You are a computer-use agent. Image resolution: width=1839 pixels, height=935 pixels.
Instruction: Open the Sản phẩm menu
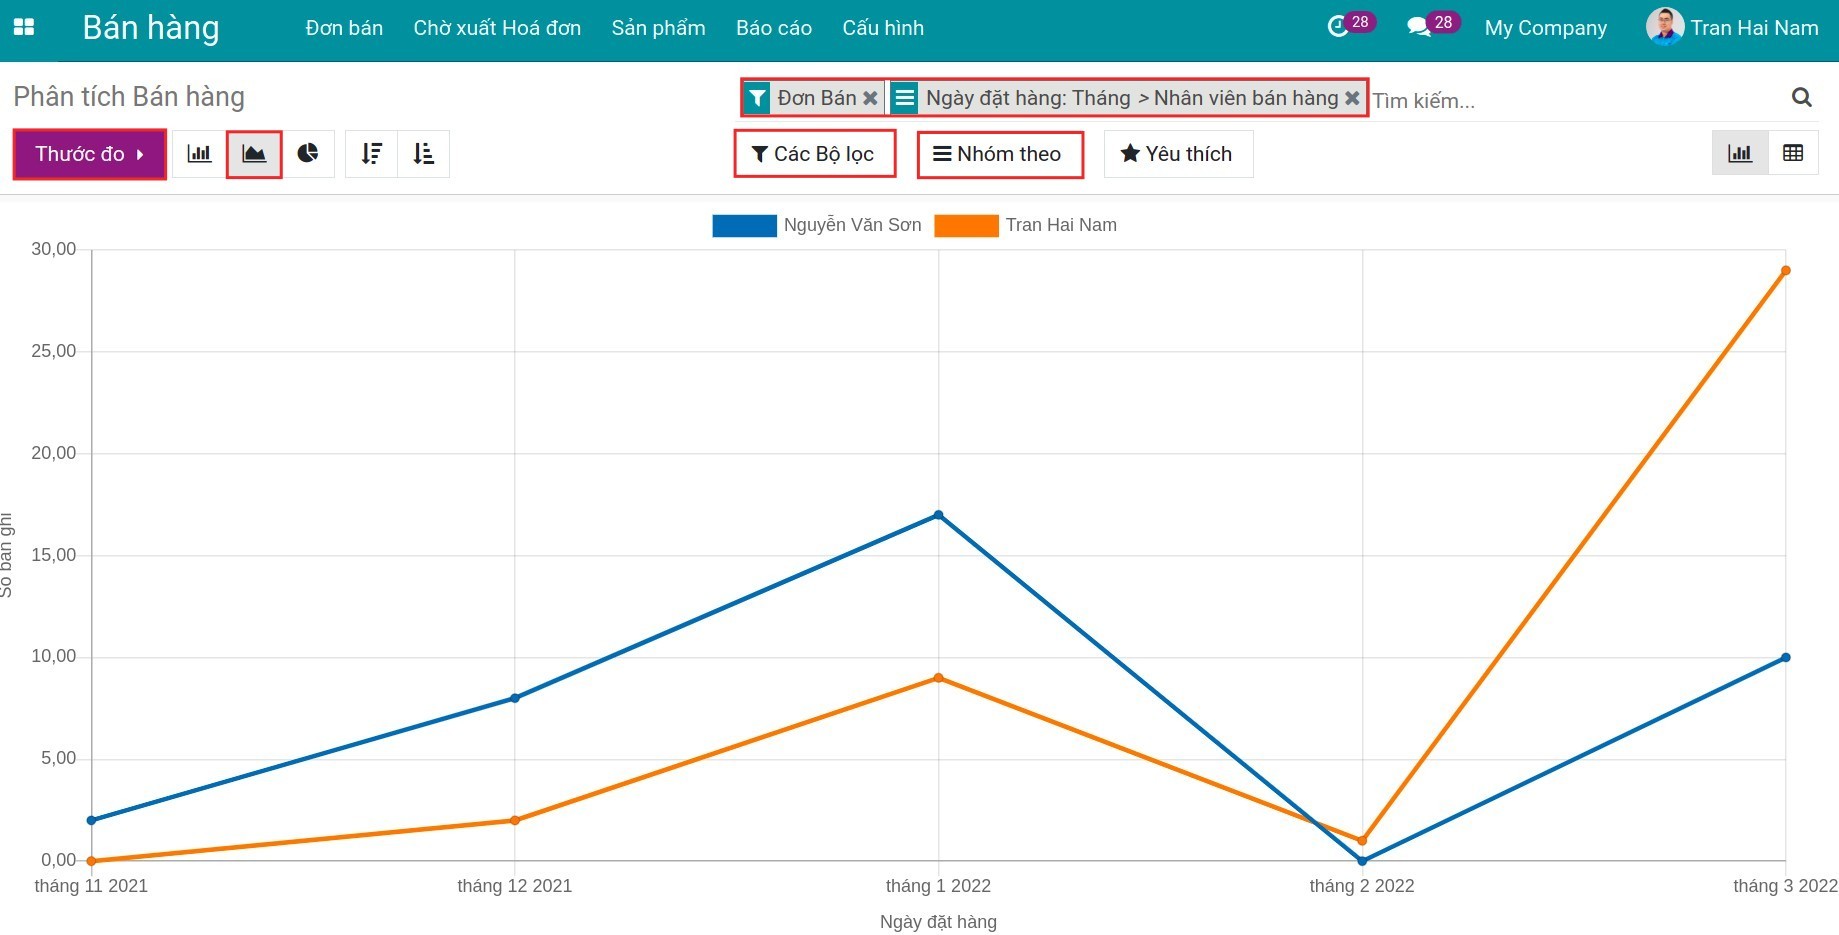658,28
